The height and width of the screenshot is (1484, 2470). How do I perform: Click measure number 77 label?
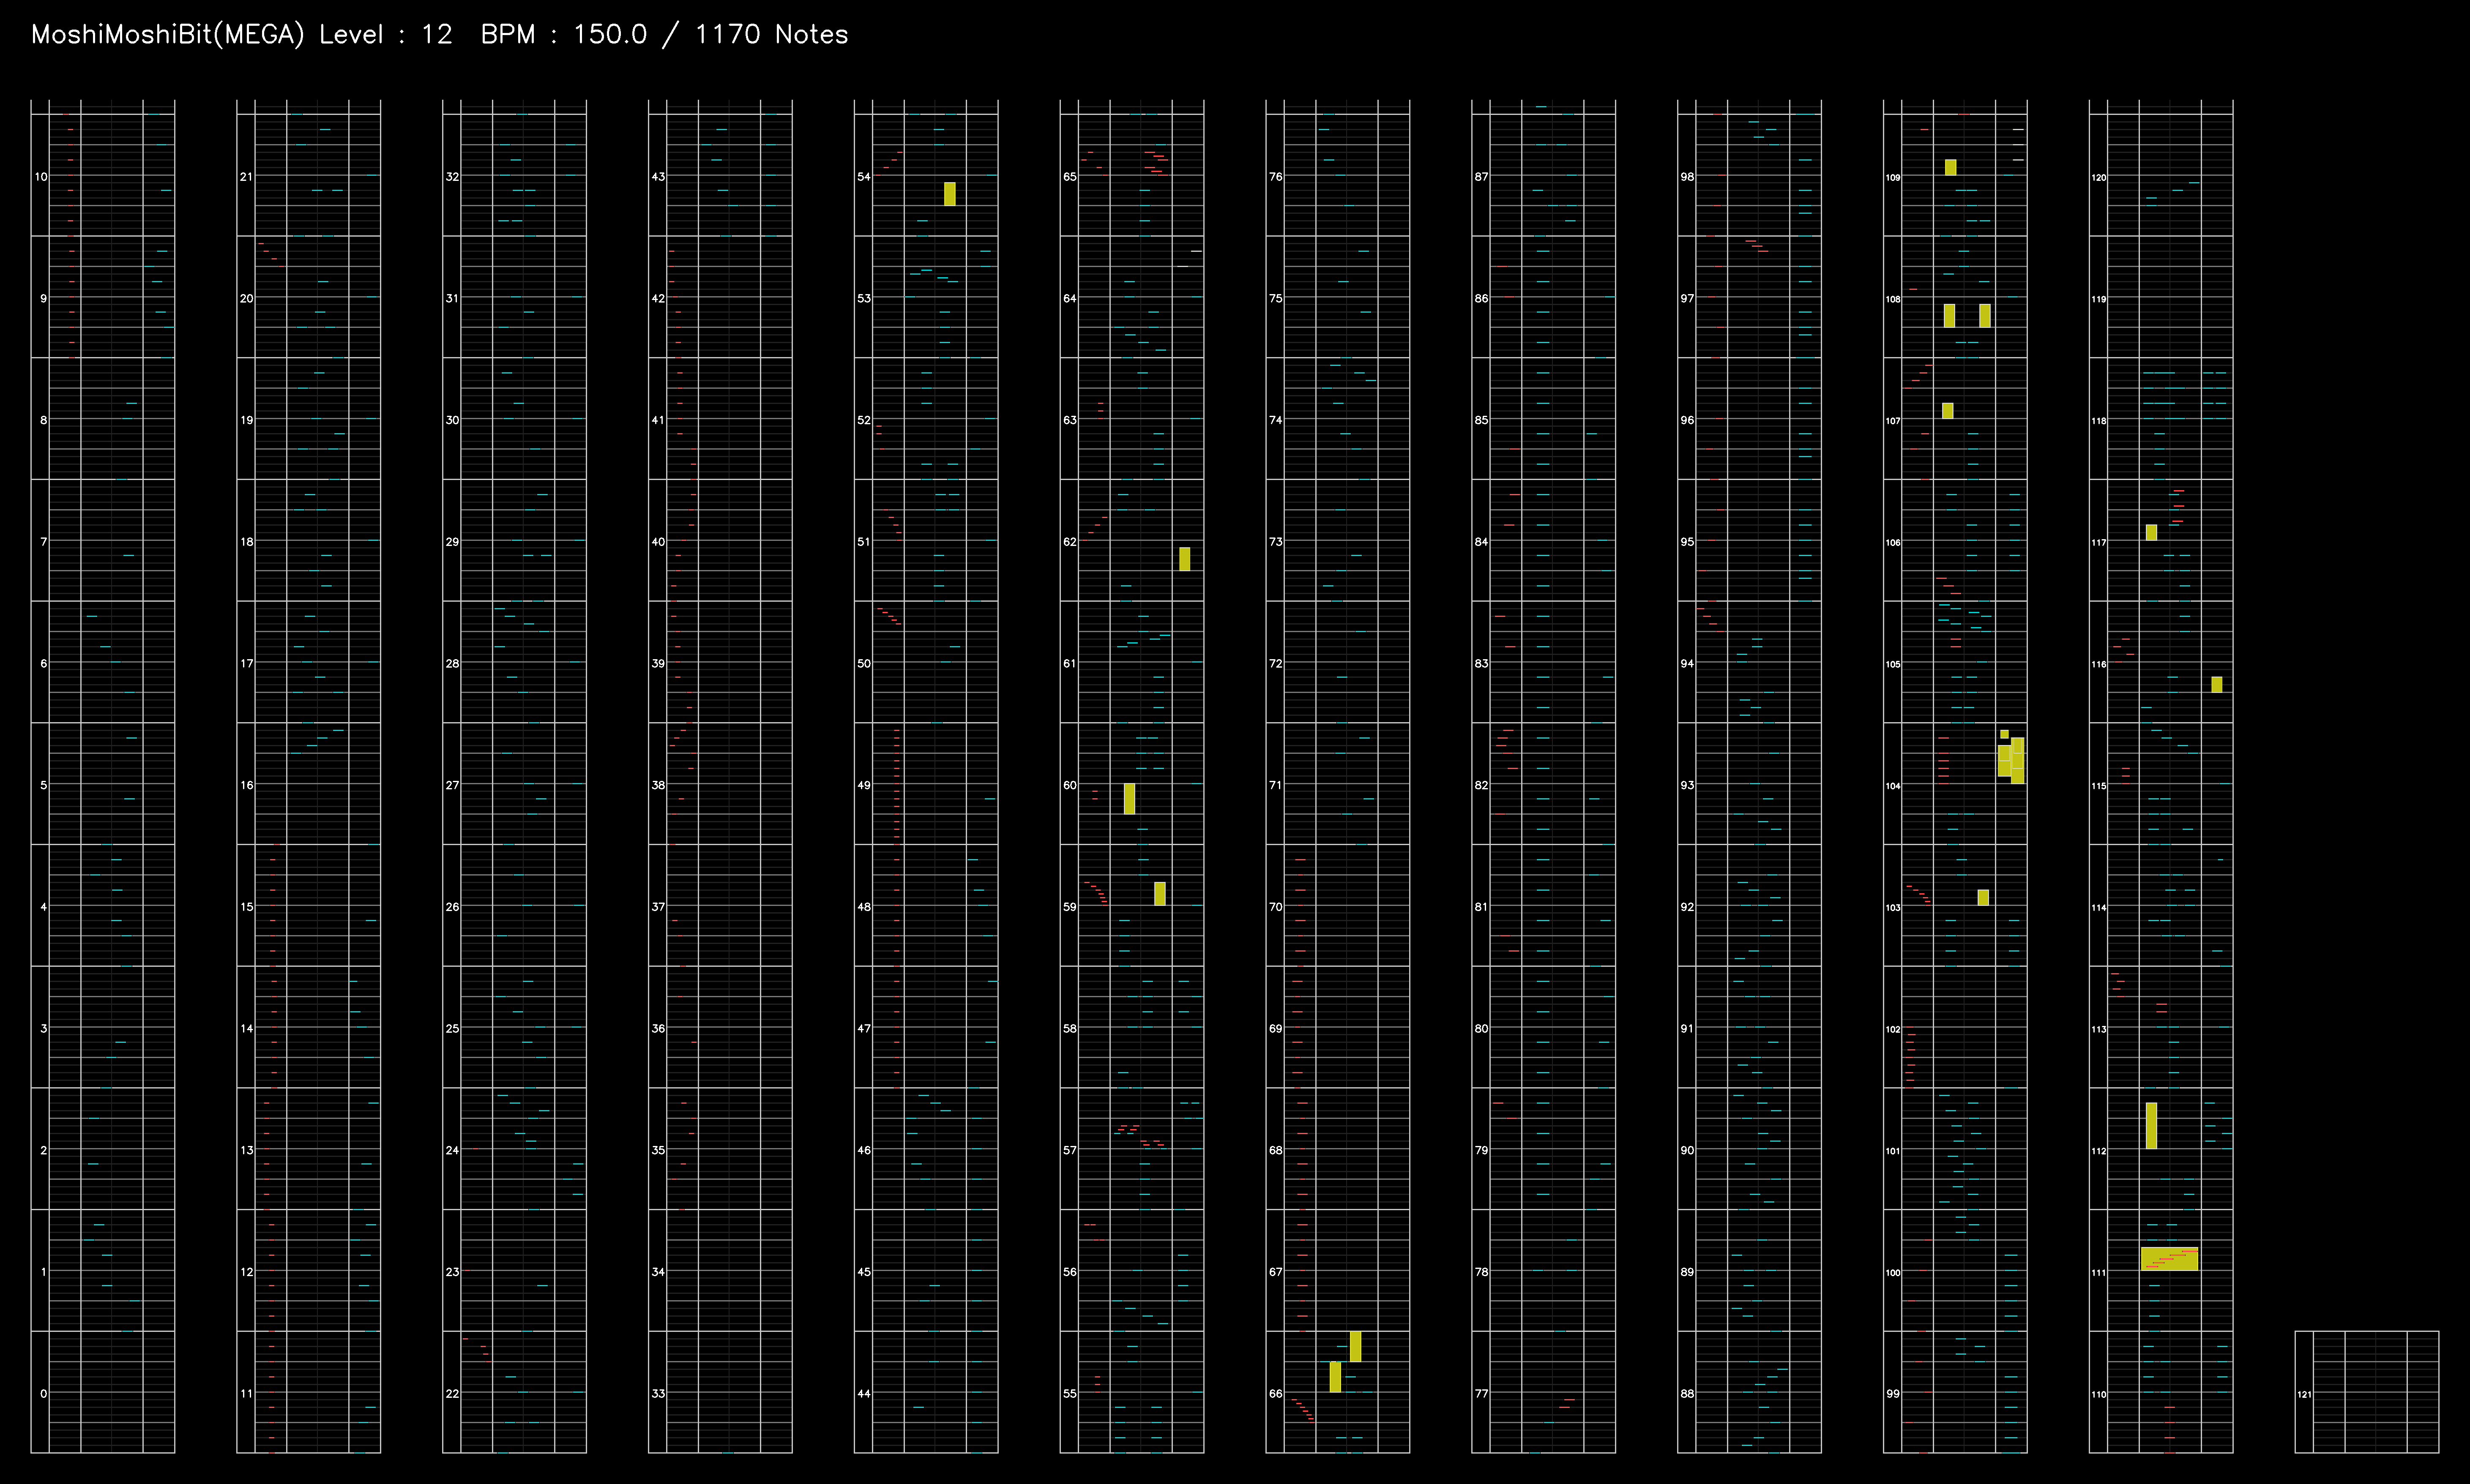coord(1482,1394)
